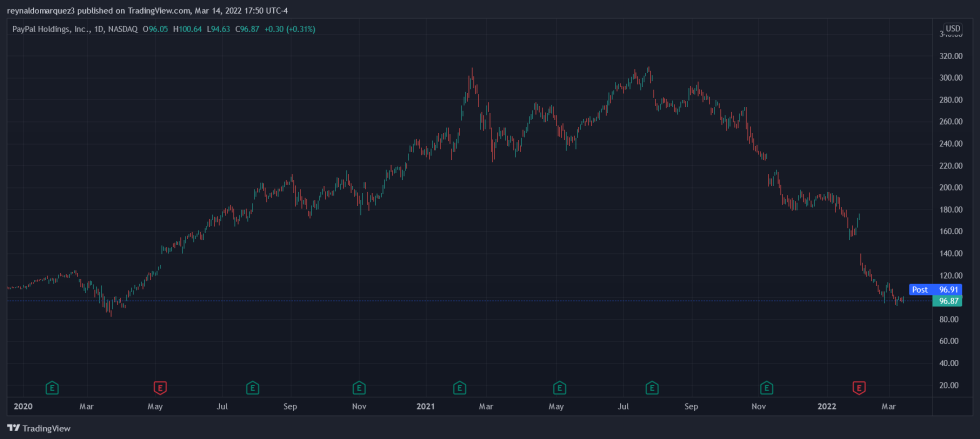Click the earnings marker between Jul and Sep 2020
The image size is (980, 439).
[x=253, y=386]
